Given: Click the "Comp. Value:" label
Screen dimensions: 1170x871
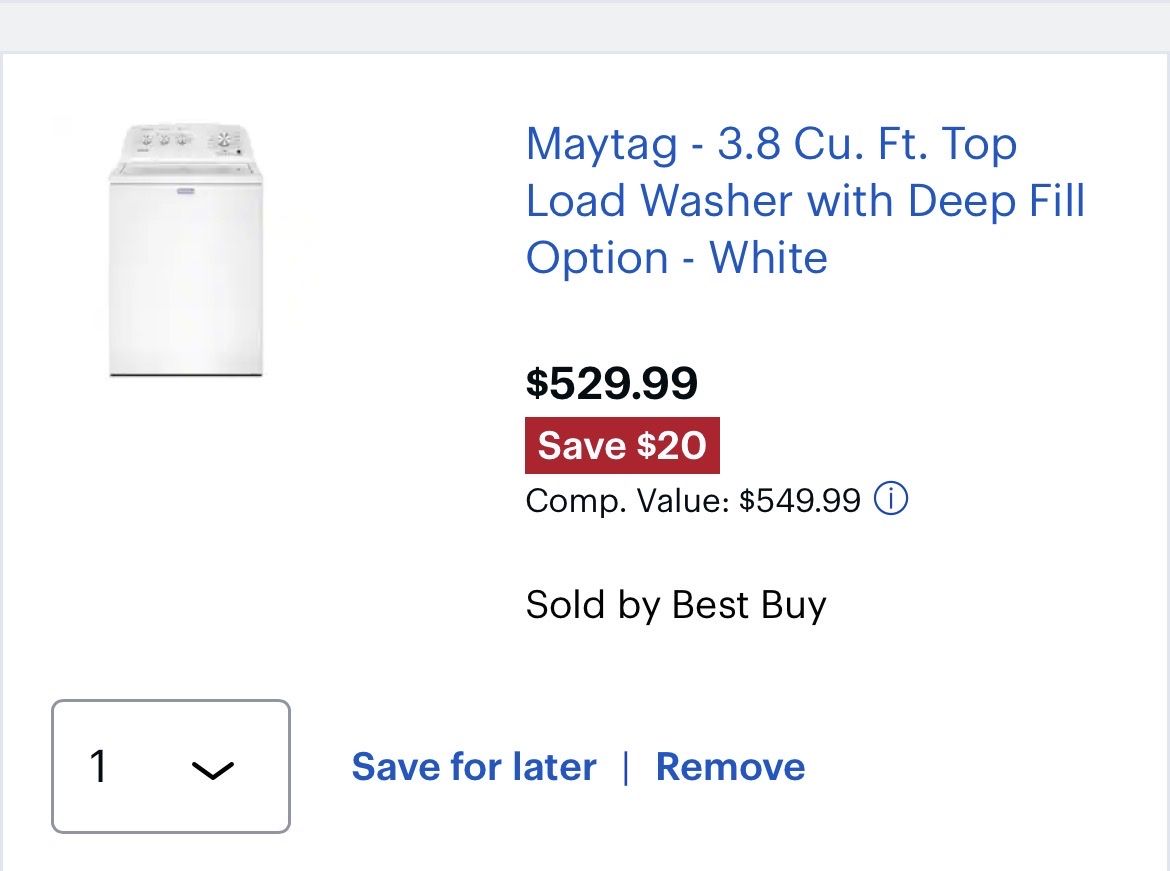Looking at the screenshot, I should (x=628, y=500).
